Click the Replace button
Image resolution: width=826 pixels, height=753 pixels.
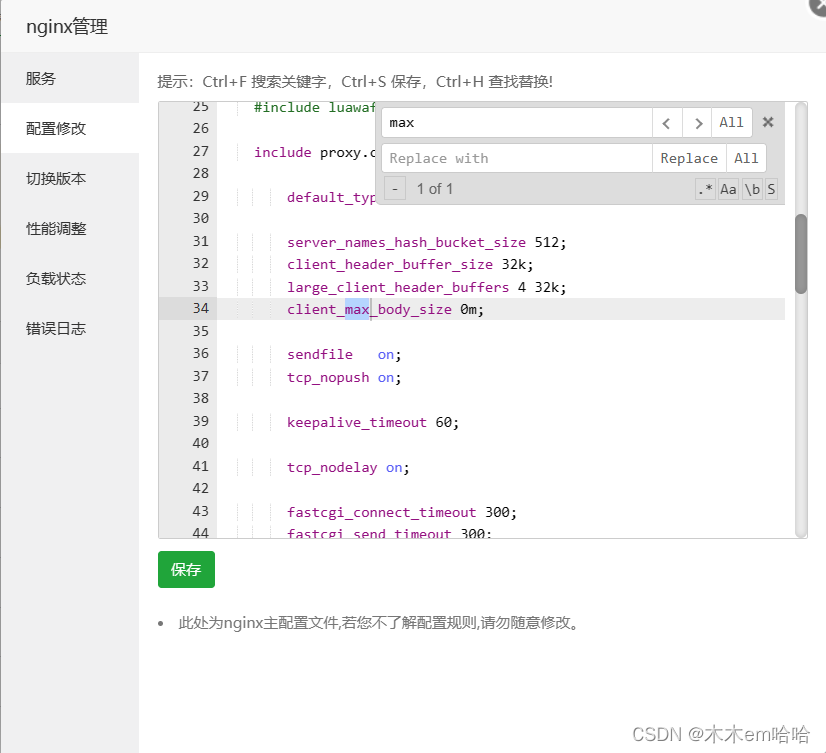coord(689,158)
